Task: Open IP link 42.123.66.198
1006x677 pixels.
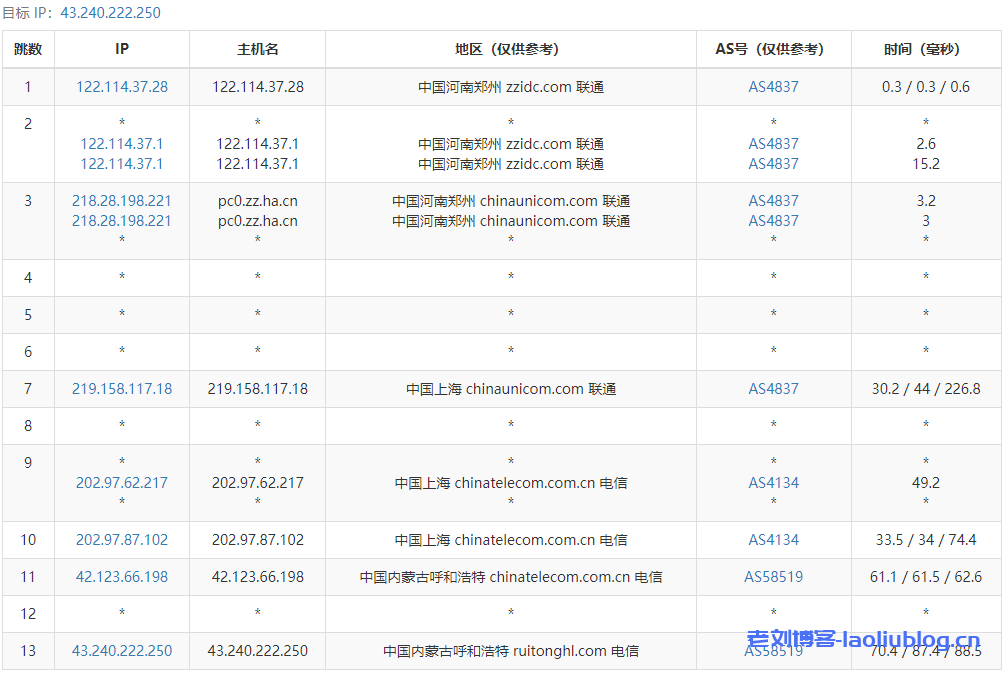Action: coord(122,577)
